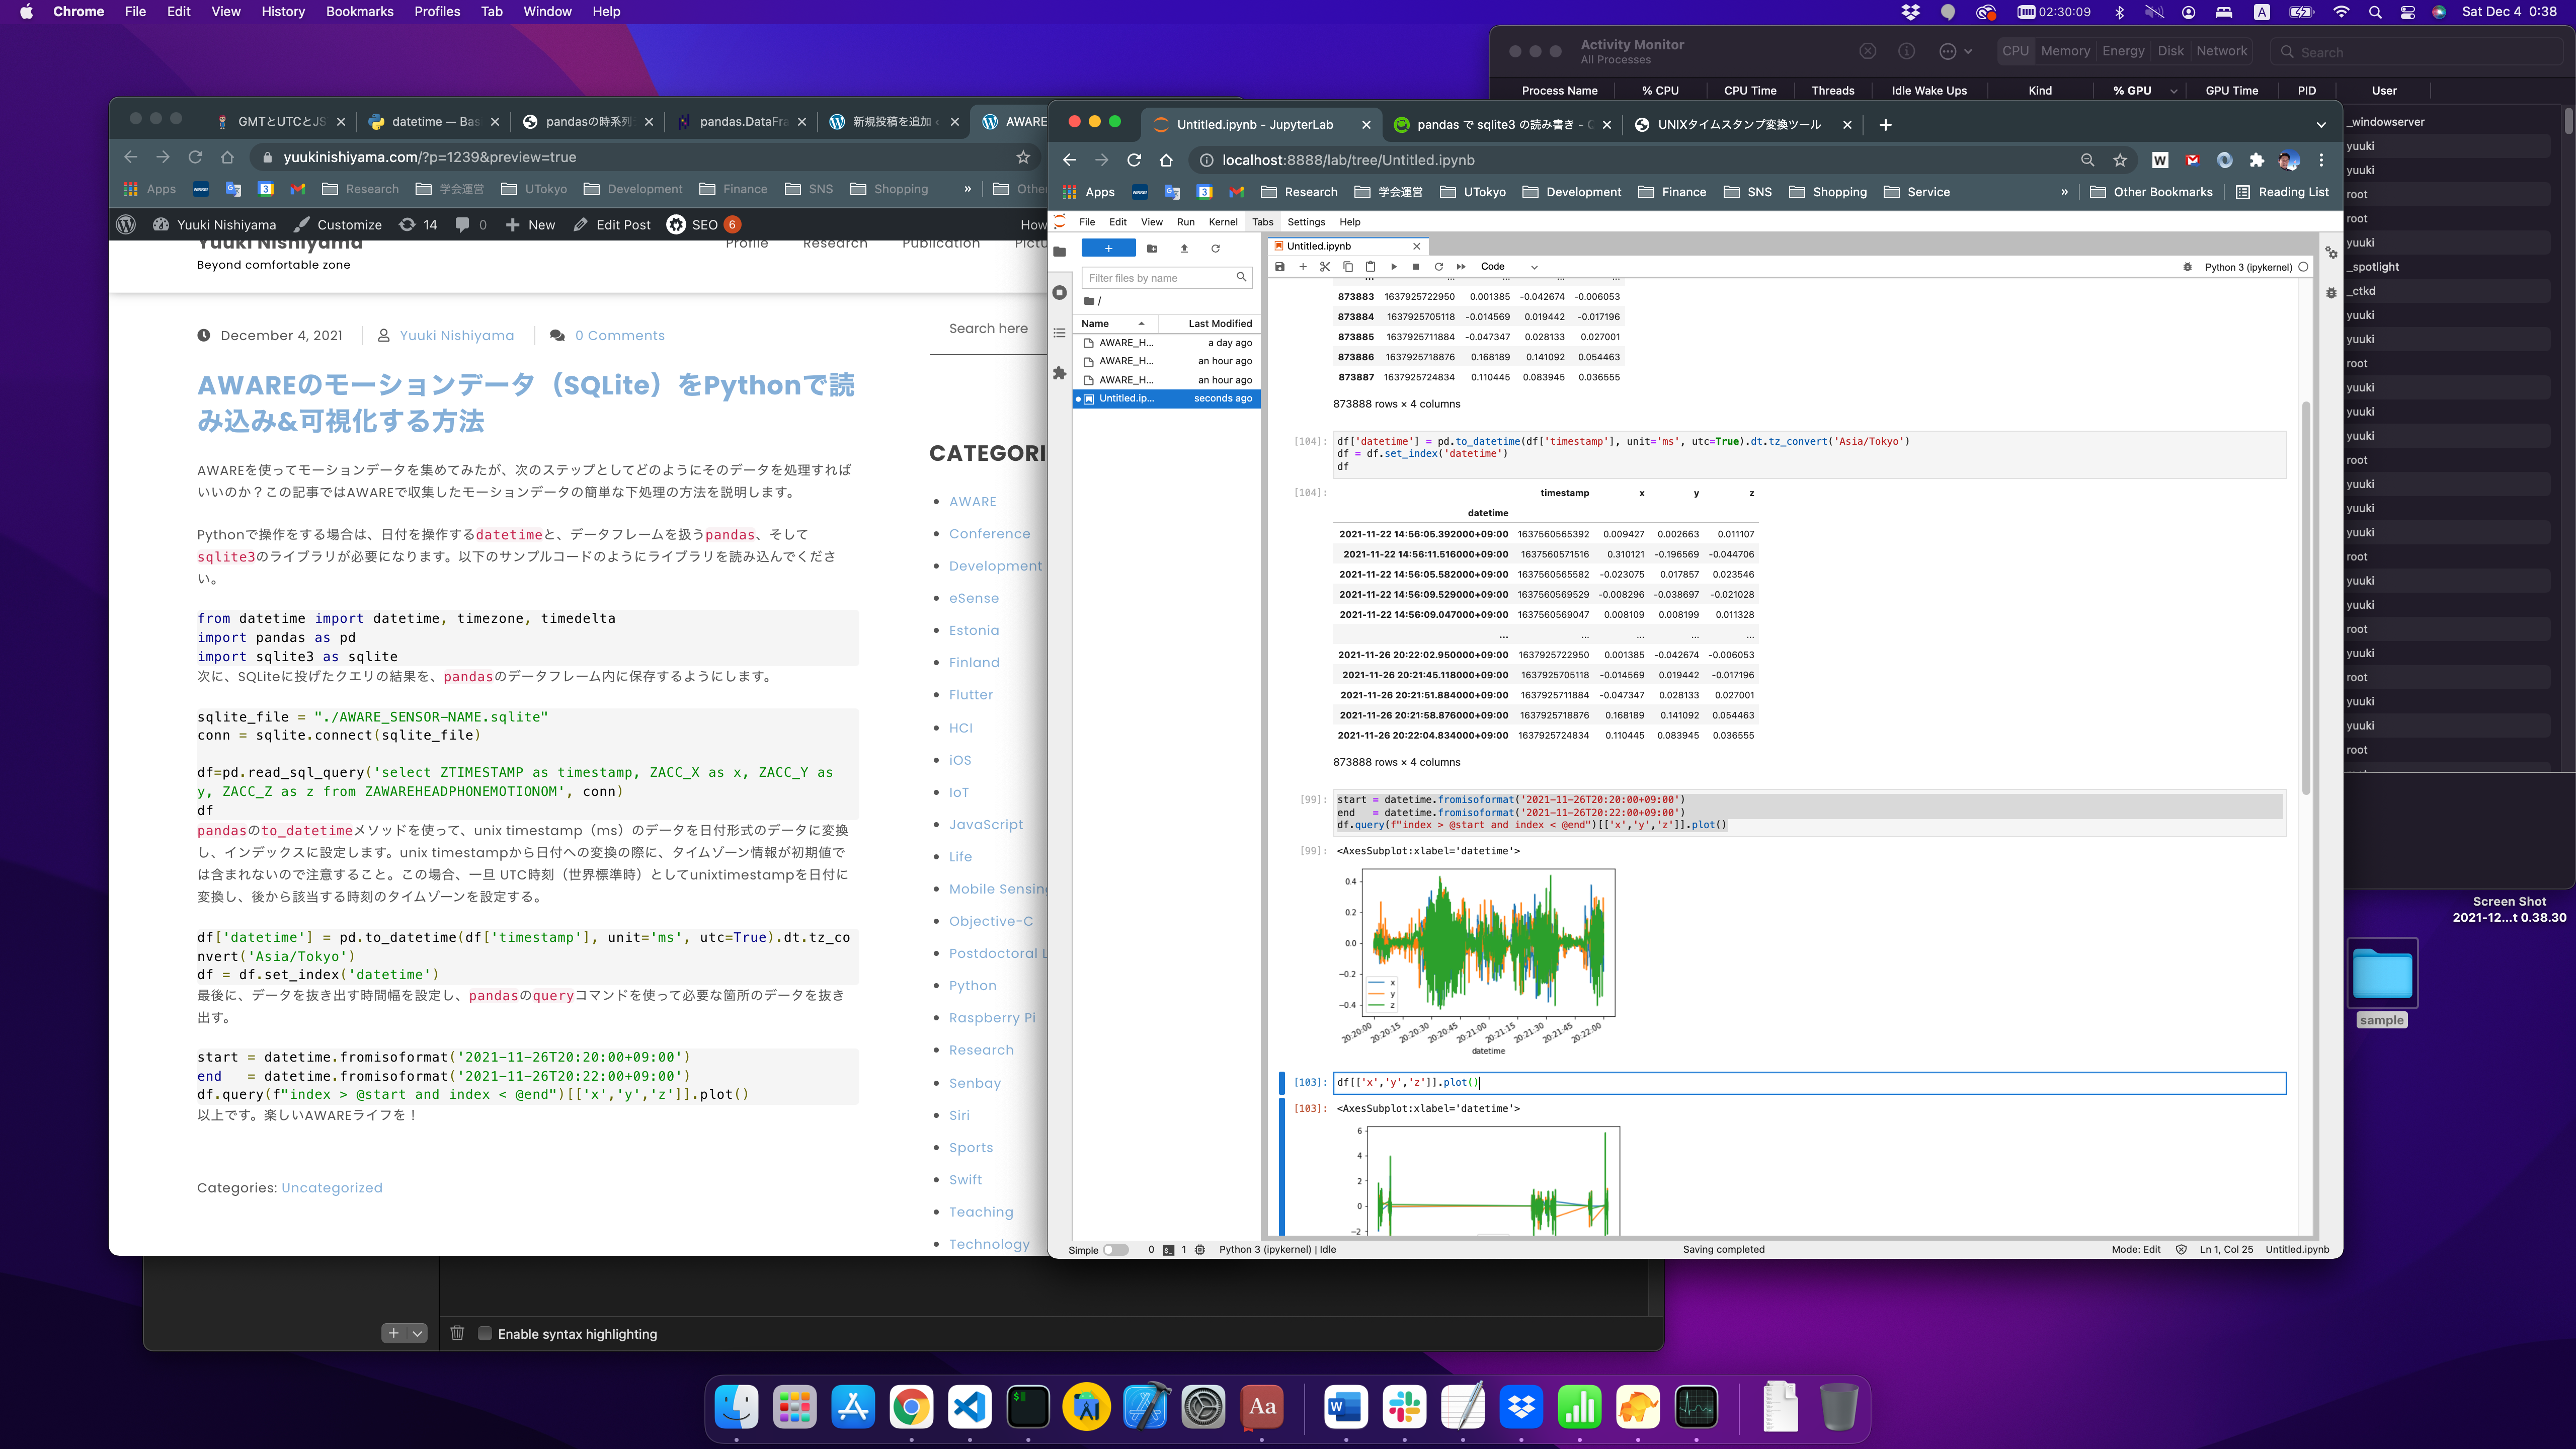
Task: Copy selected cells in notebook toolbar
Action: click(x=1348, y=267)
